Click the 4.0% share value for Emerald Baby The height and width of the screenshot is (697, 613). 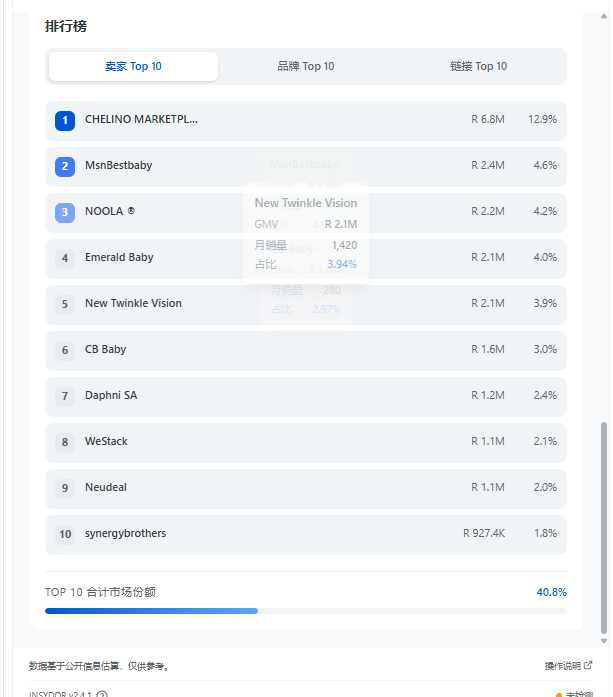(545, 257)
